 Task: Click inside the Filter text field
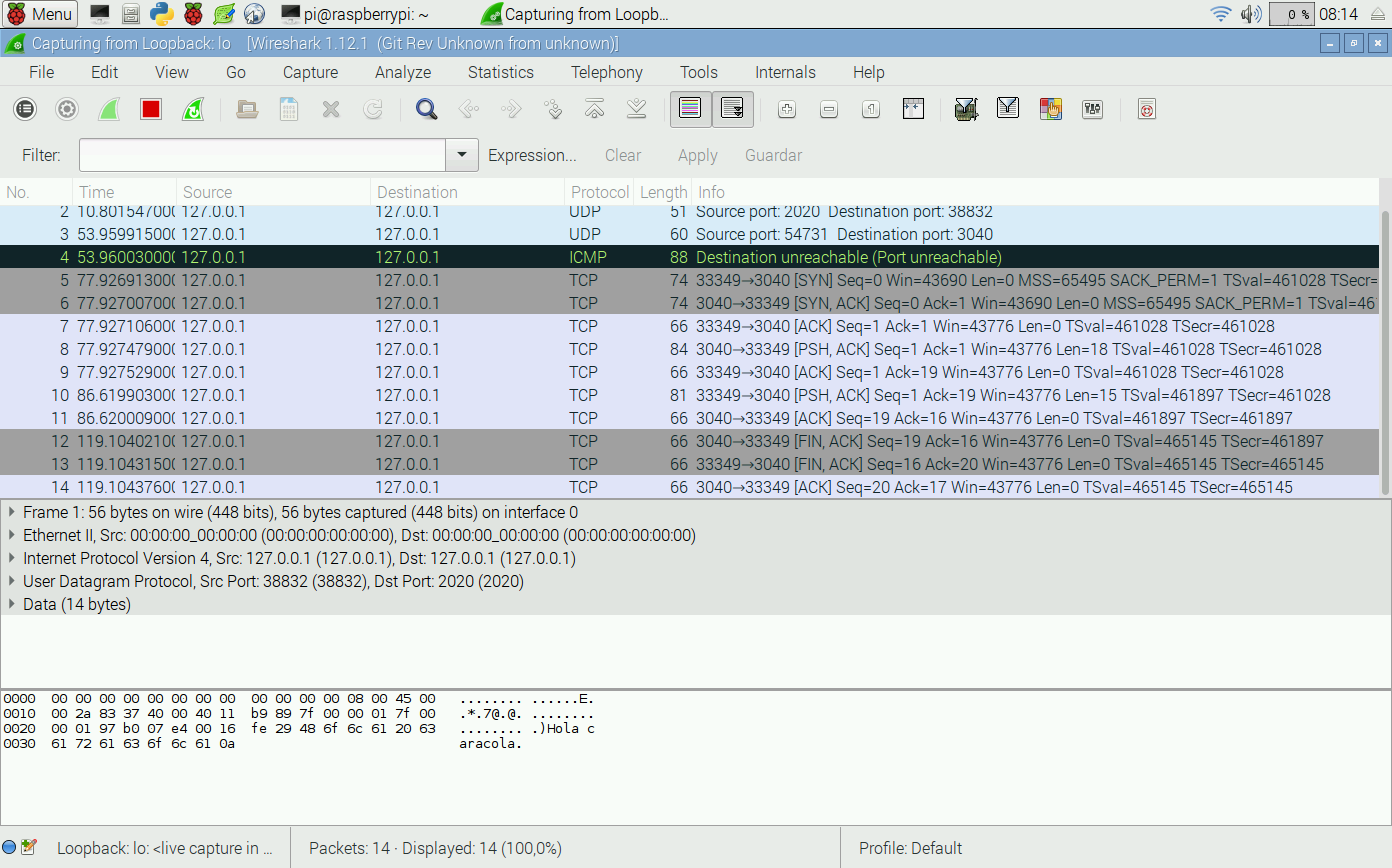click(262, 155)
